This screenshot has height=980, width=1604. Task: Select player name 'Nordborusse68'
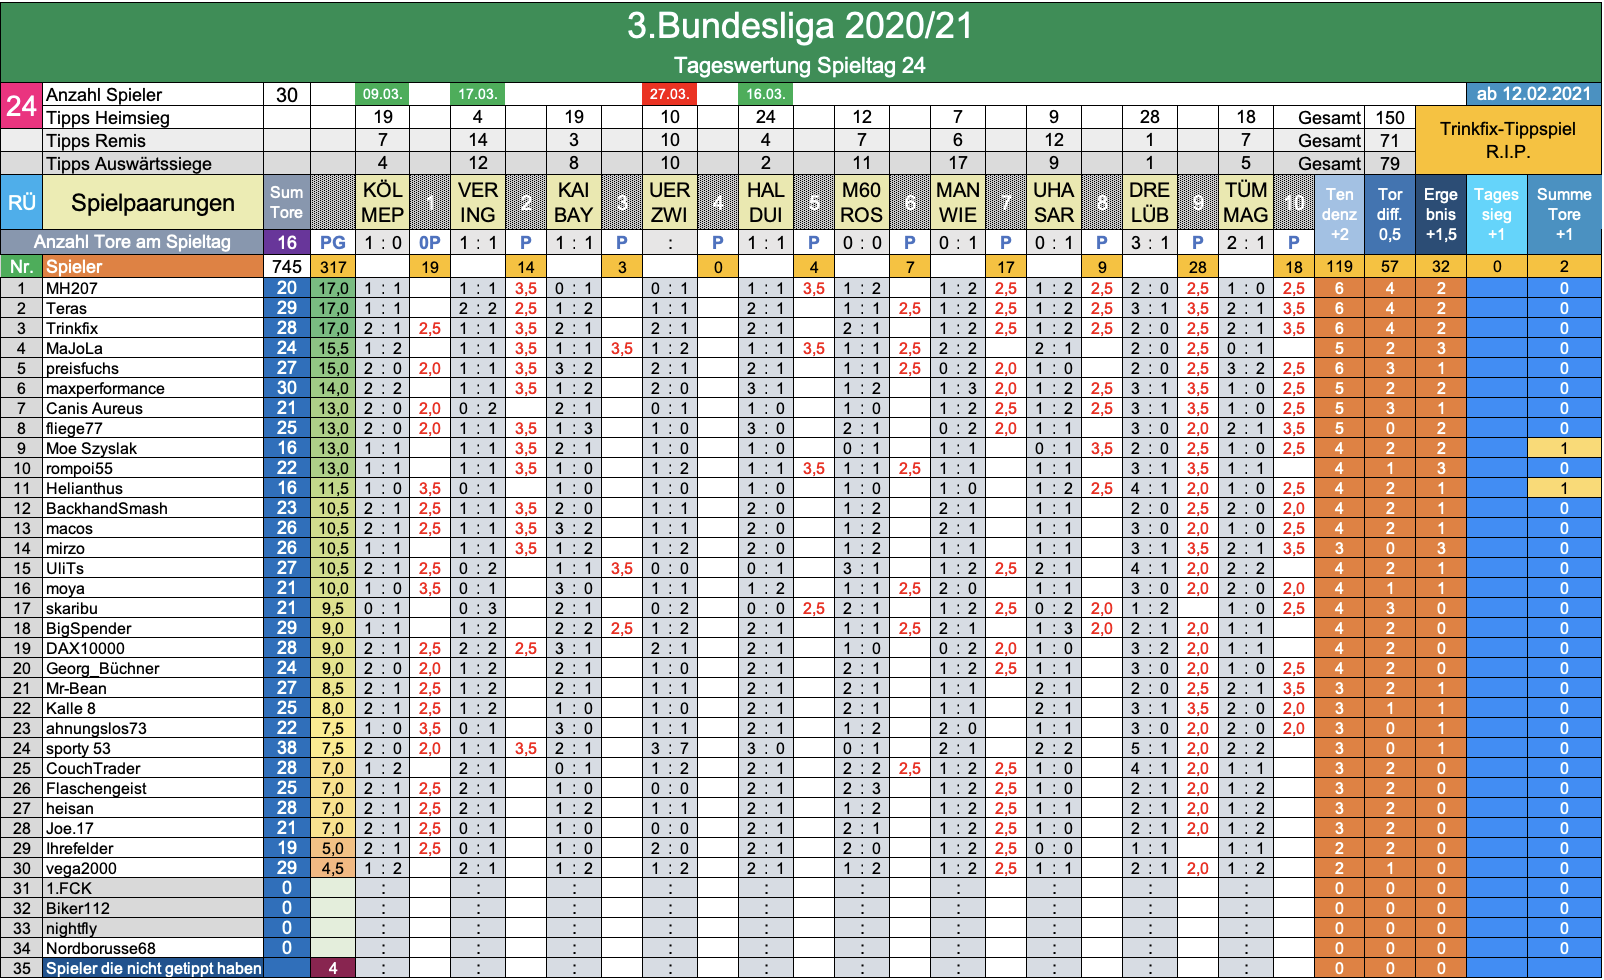click(x=101, y=948)
